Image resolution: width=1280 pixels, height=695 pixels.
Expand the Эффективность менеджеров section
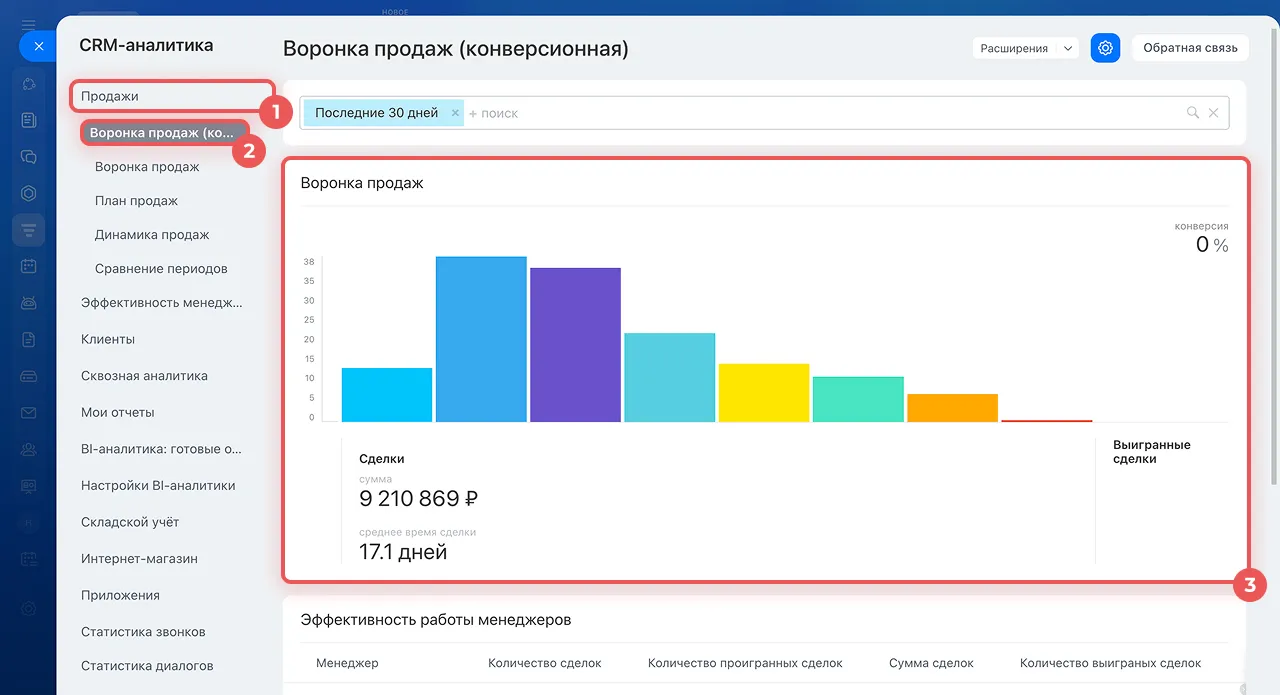[x=162, y=303]
